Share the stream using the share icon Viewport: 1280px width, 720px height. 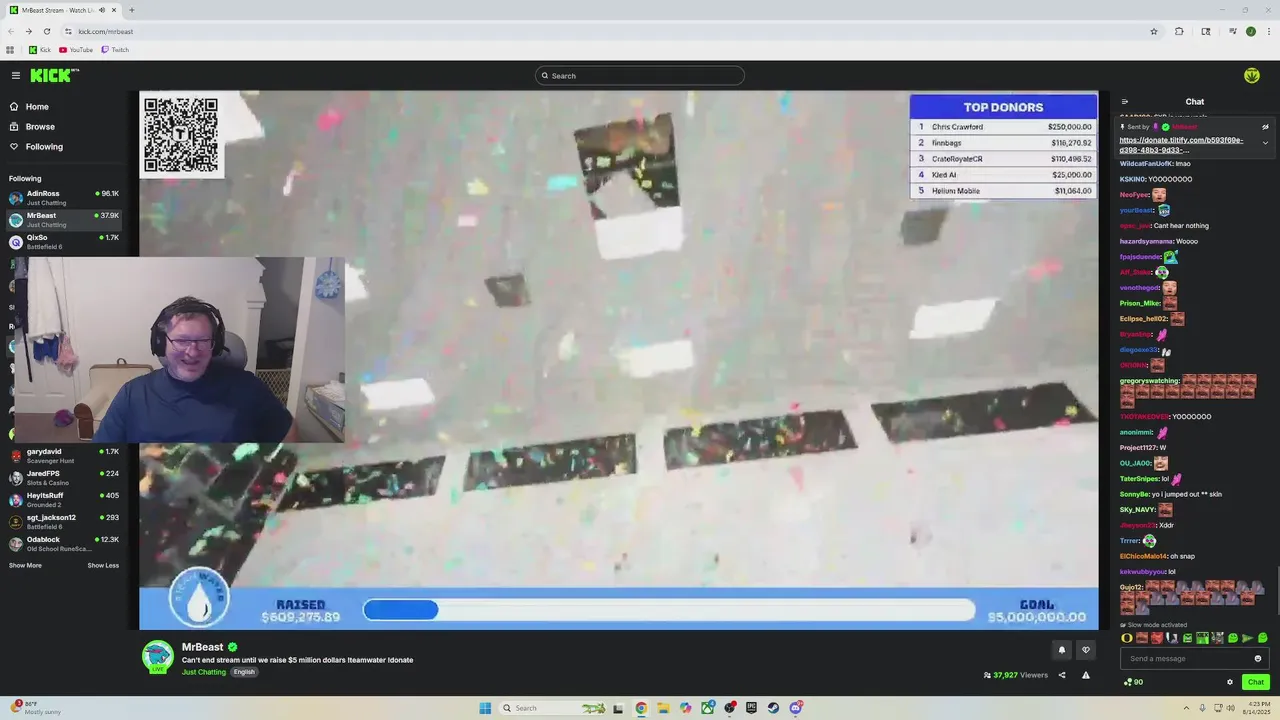(1062, 675)
